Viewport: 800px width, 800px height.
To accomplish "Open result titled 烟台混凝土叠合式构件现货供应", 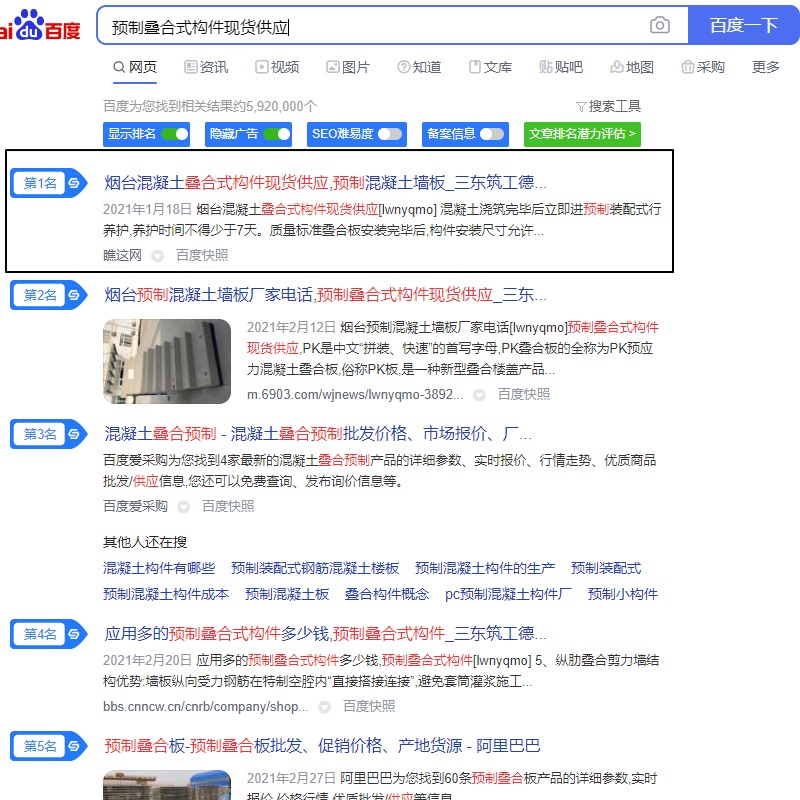I will pos(326,183).
